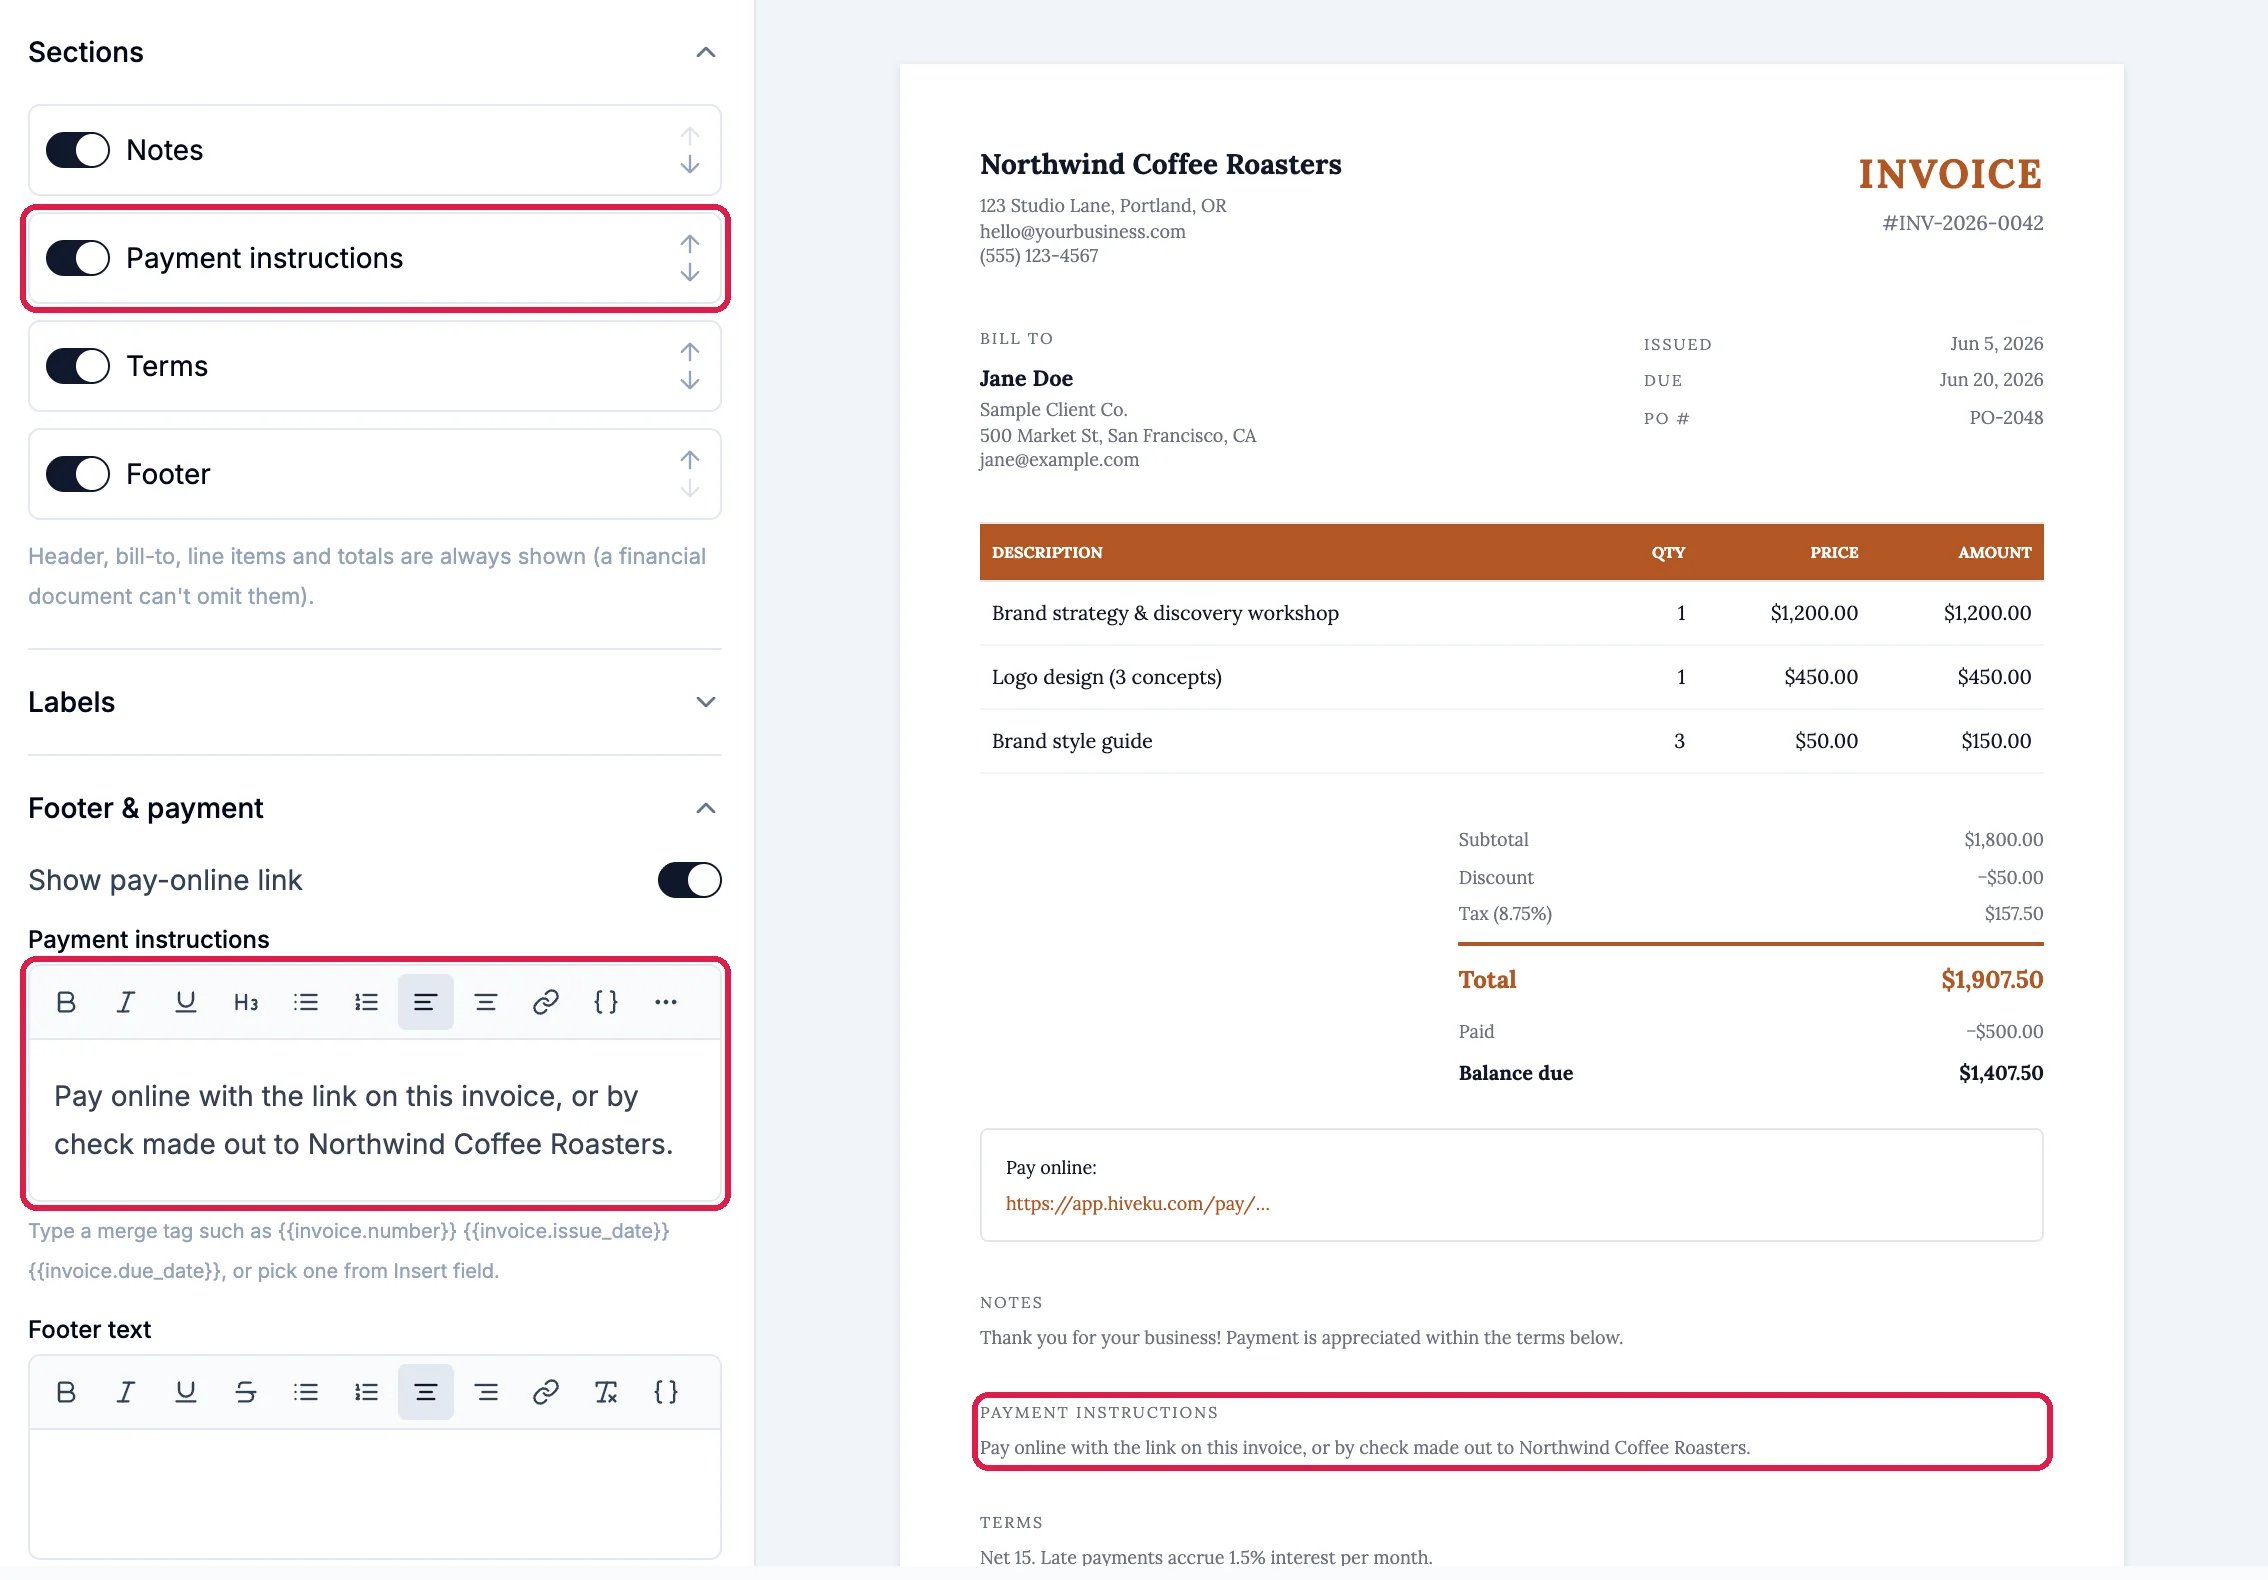Toggle italic in Footer text toolbar
This screenshot has height=1580, width=2268.
126,1392
